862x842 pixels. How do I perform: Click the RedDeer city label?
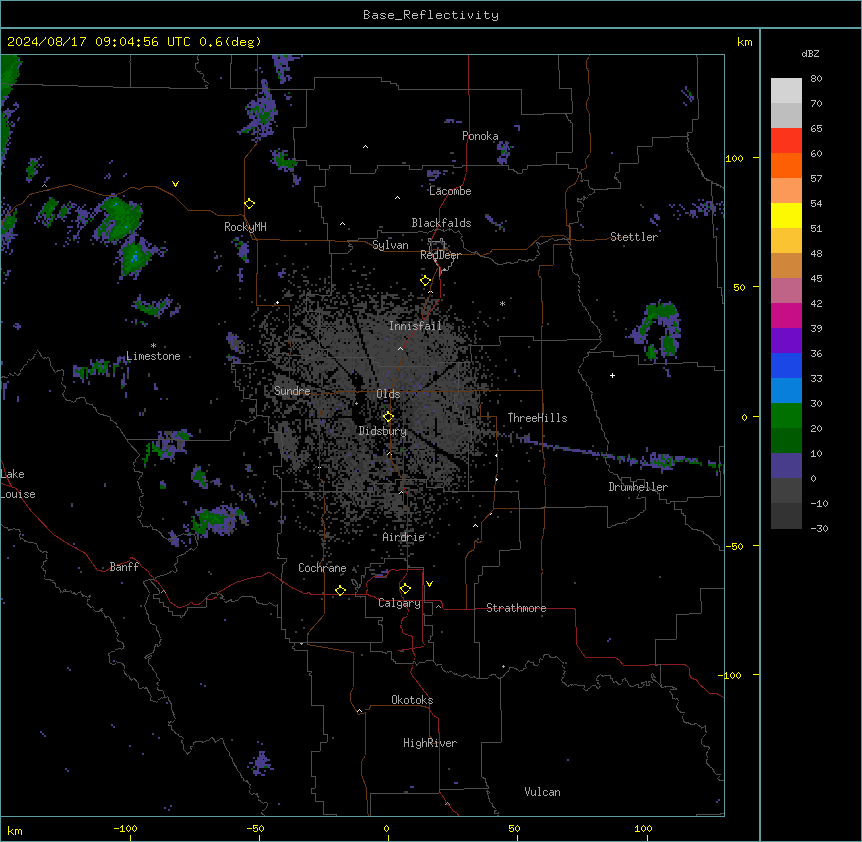coord(440,255)
